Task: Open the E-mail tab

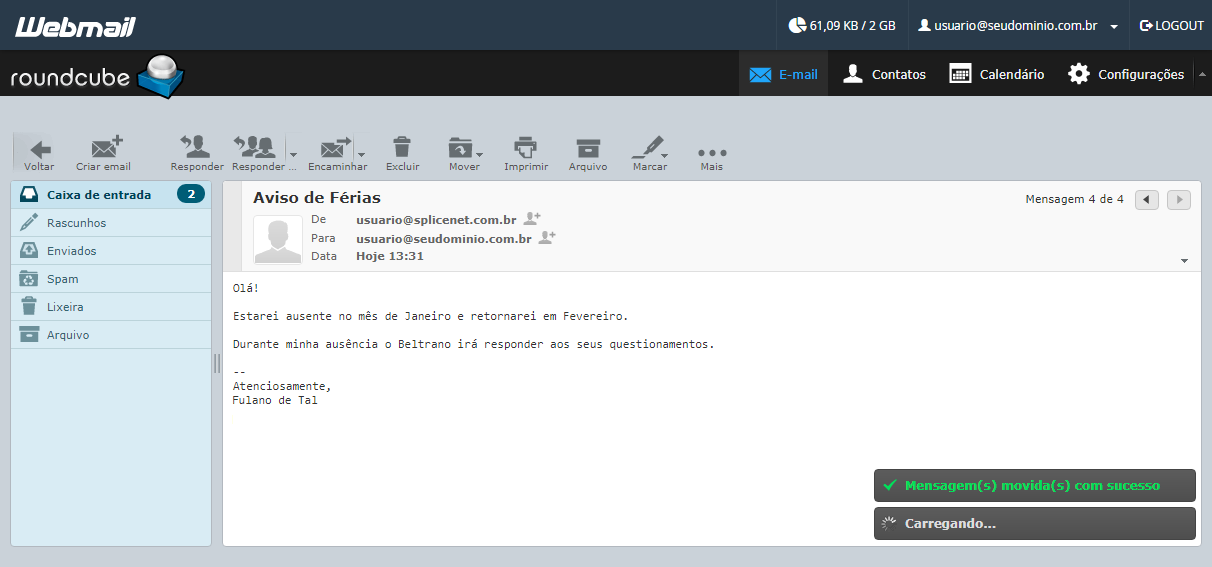Action: click(784, 74)
